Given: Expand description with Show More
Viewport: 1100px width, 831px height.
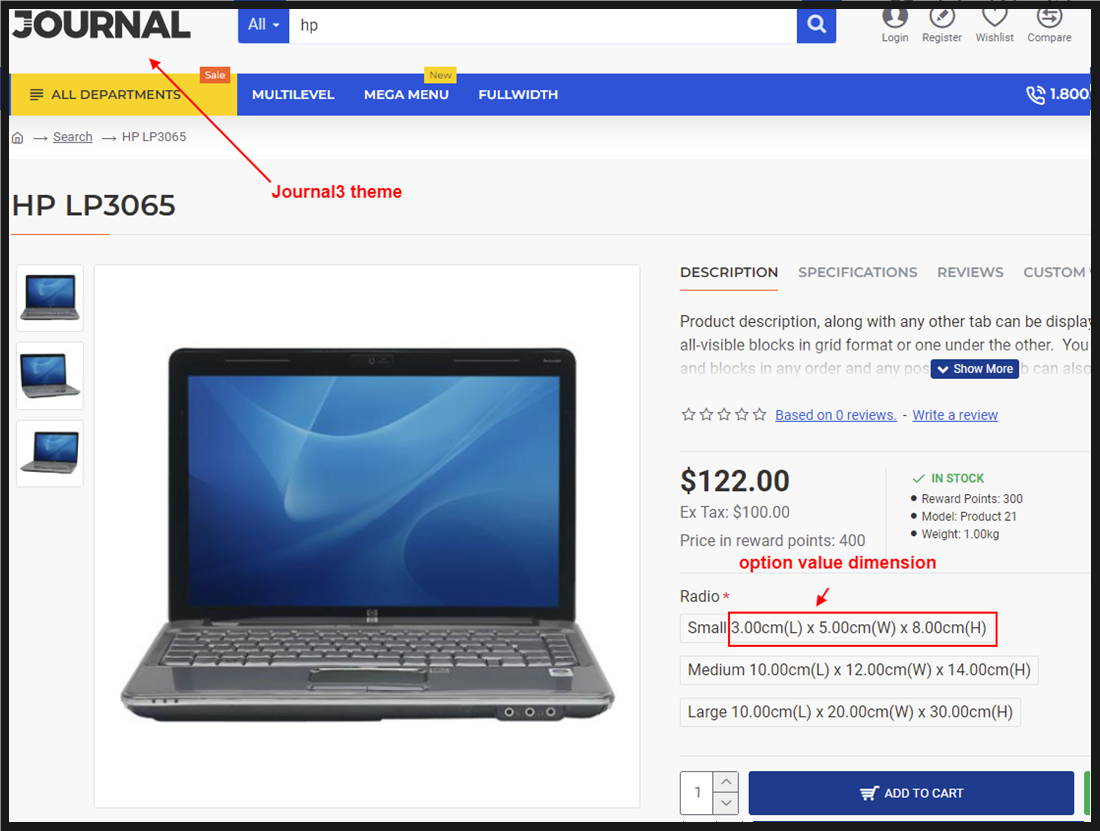Looking at the screenshot, I should point(975,369).
